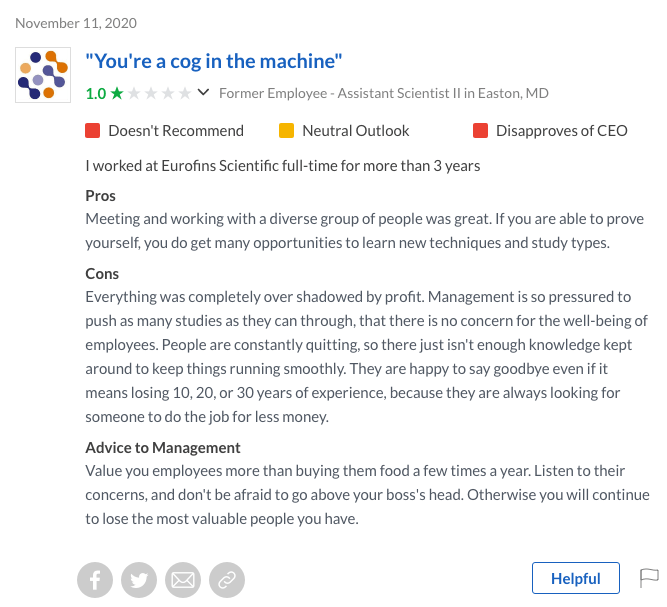This screenshot has width=667, height=607.
Task: Click the Eurofins company logo
Action: click(43, 75)
